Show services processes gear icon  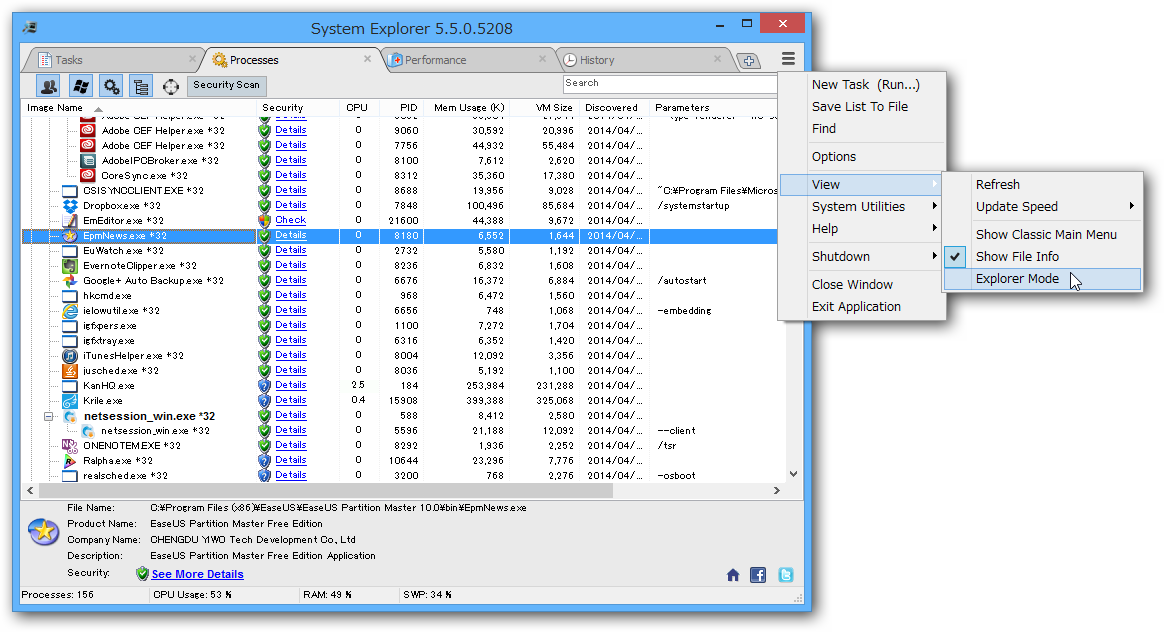pyautogui.click(x=111, y=86)
